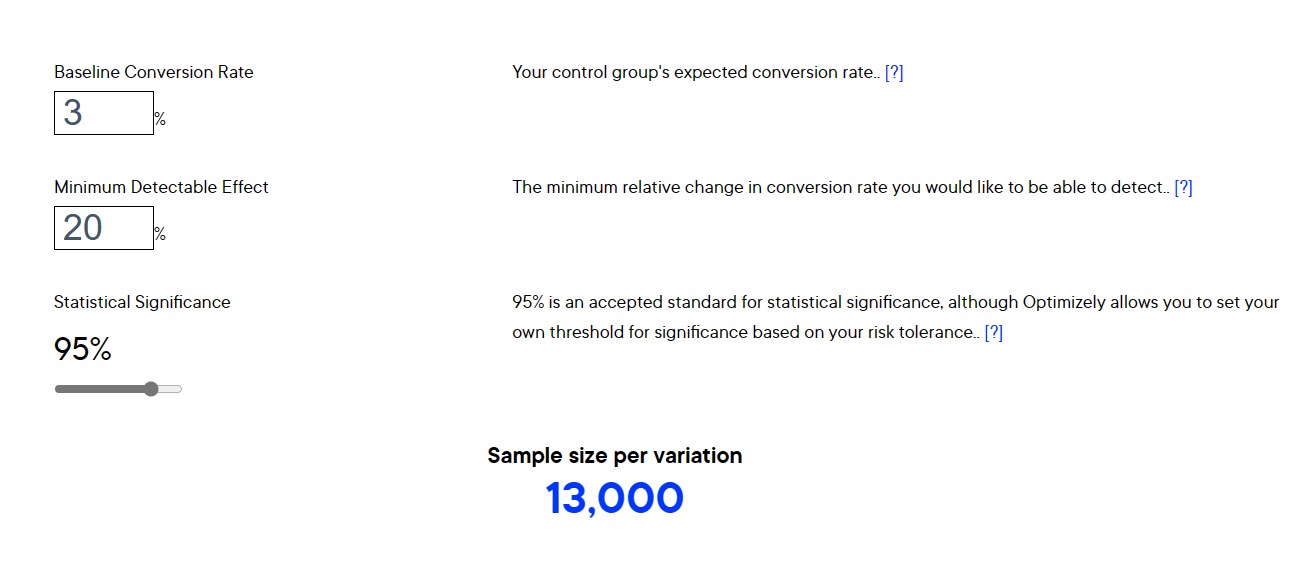This screenshot has width=1305, height=582.
Task: Open help link for control group conversion rate
Action: click(x=894, y=72)
